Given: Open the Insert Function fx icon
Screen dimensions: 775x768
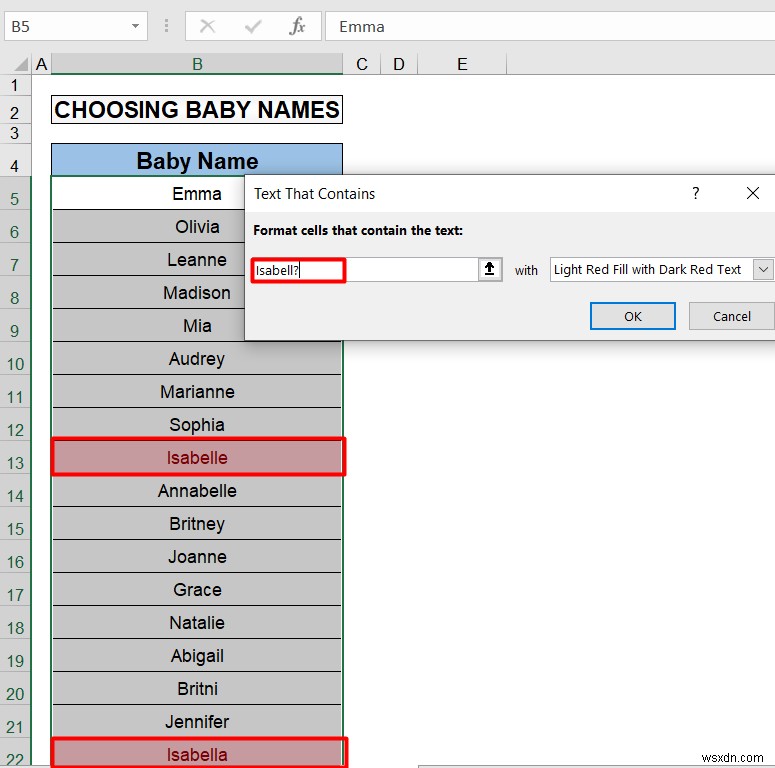Looking at the screenshot, I should (297, 26).
